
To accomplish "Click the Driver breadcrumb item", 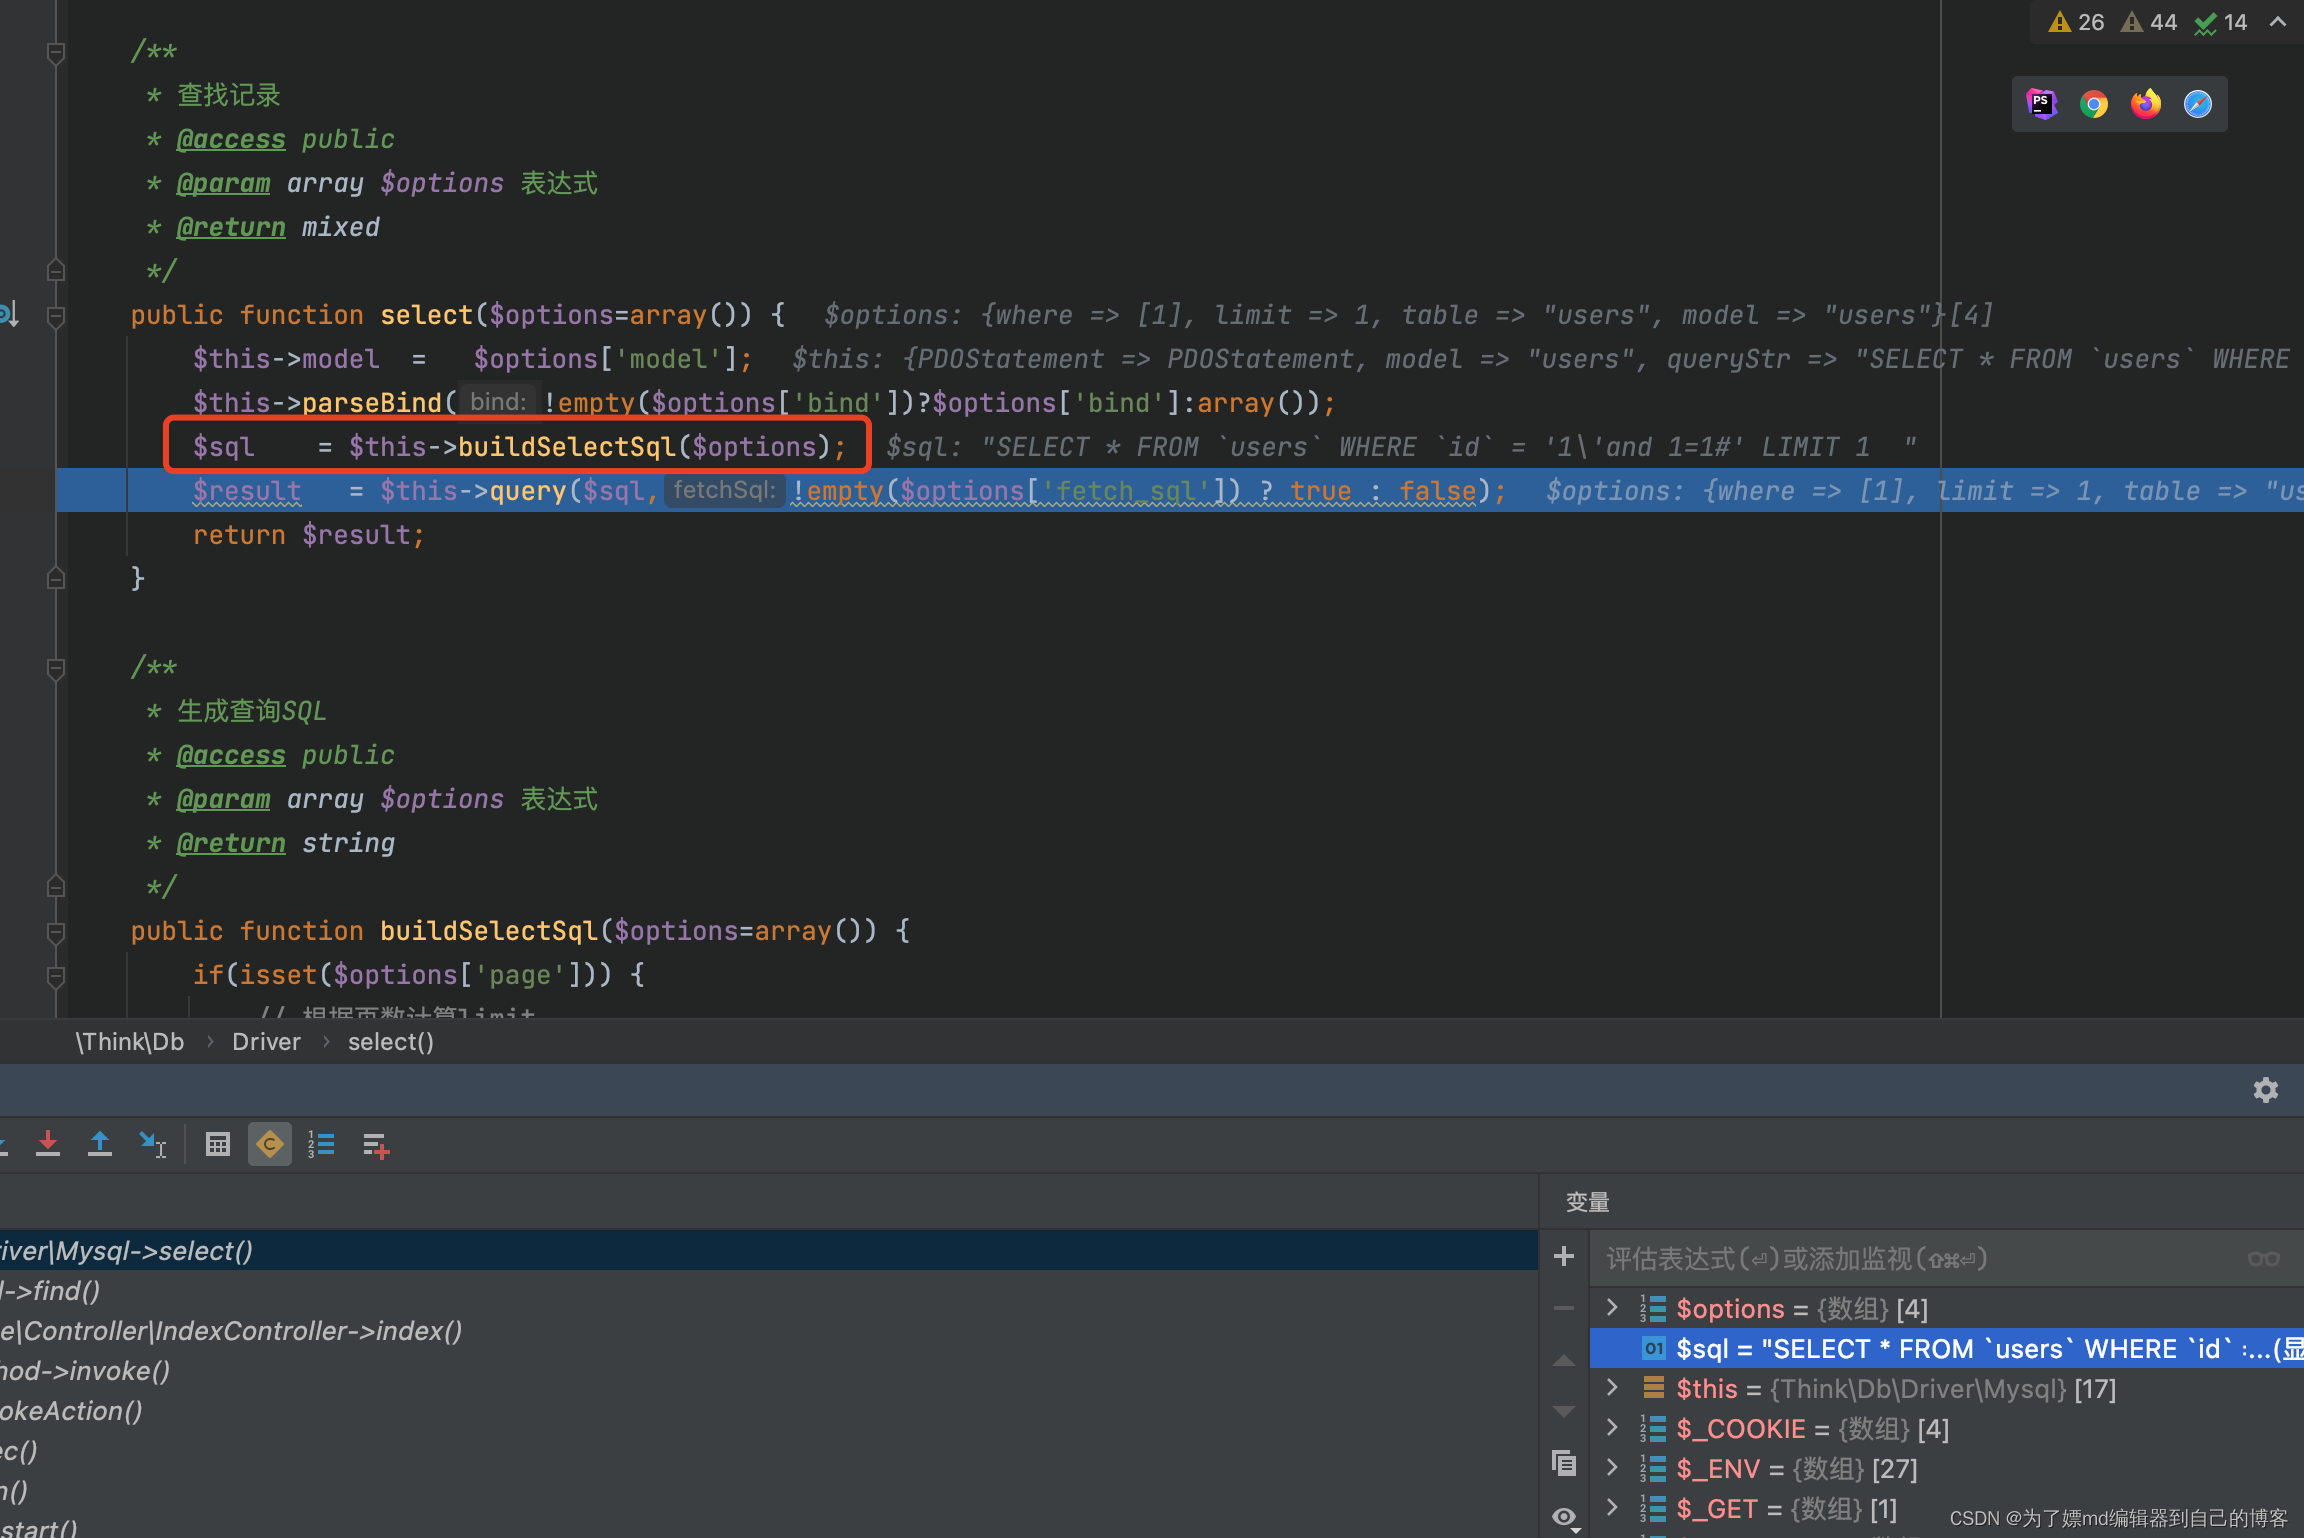I will pyautogui.click(x=266, y=1042).
